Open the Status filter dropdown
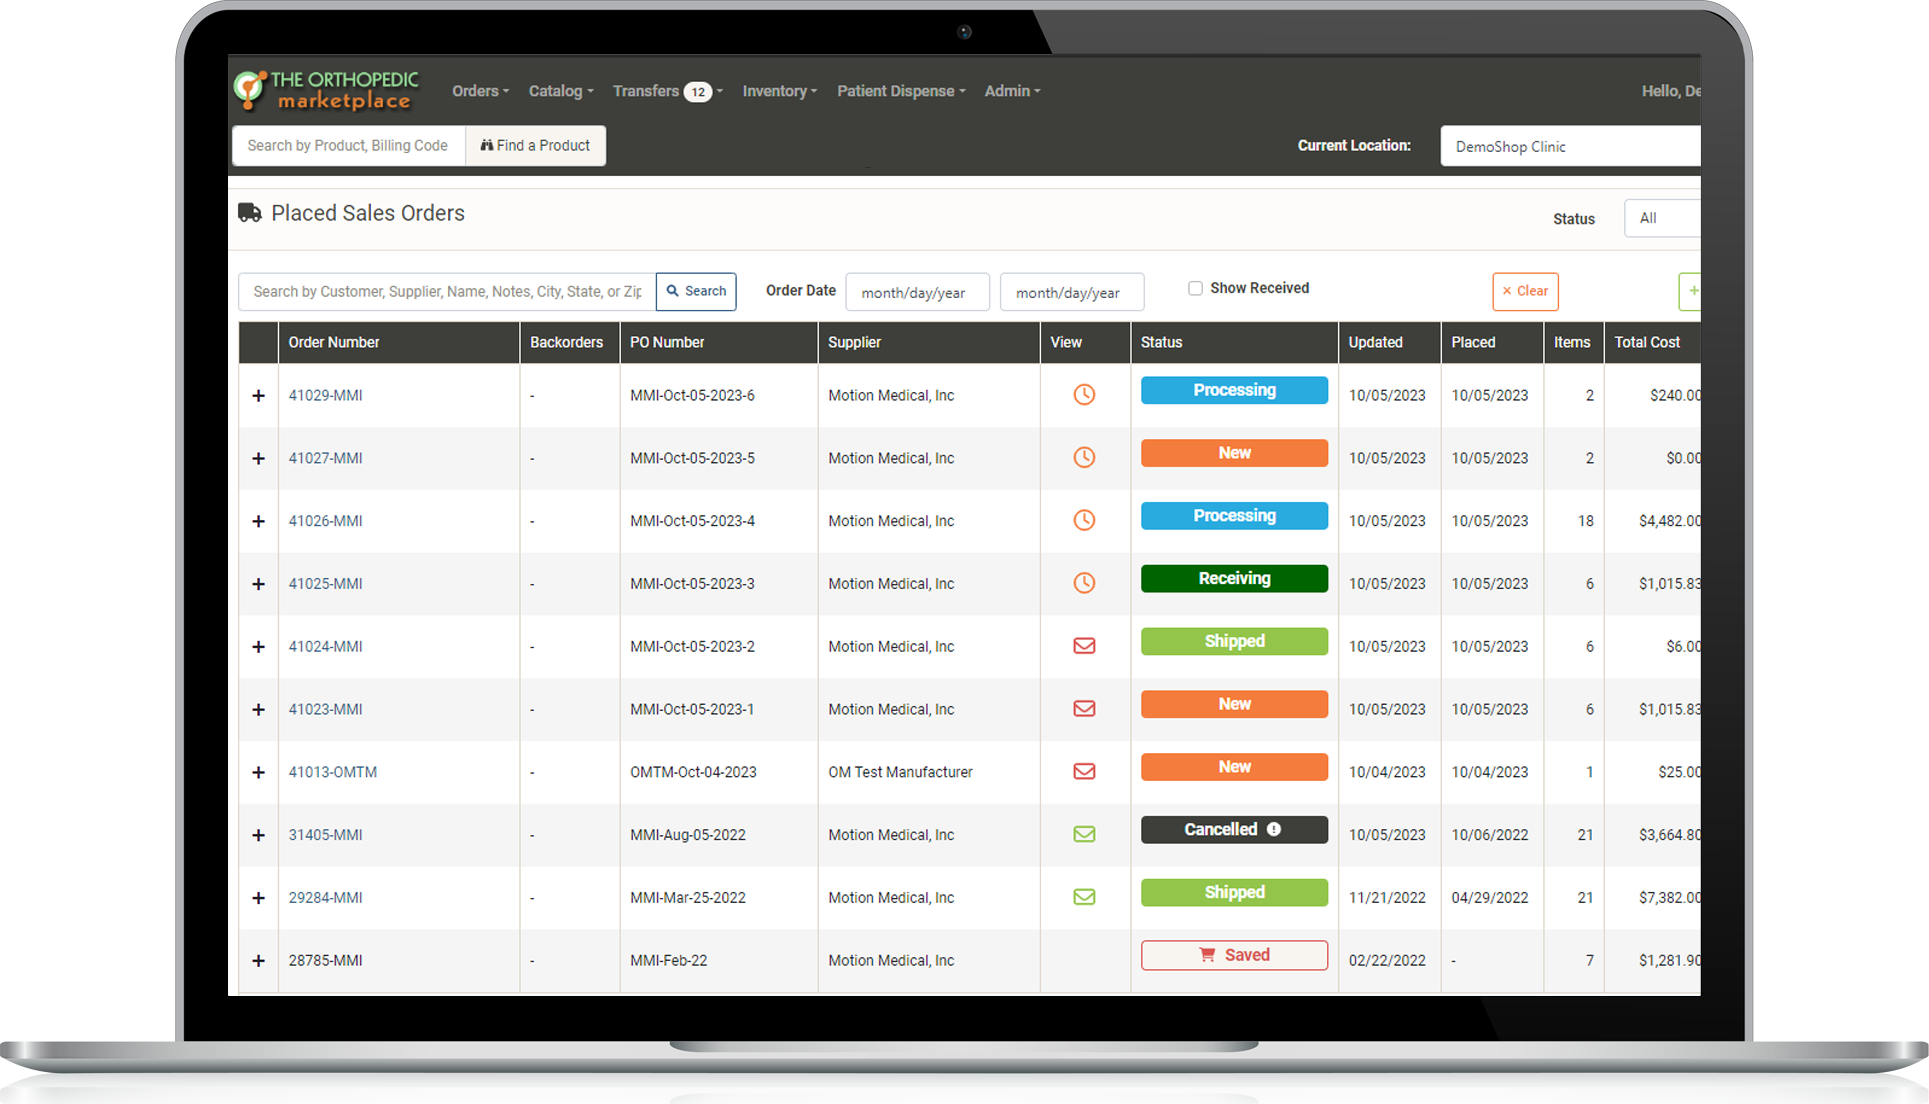This screenshot has width=1929, height=1104. (1662, 218)
